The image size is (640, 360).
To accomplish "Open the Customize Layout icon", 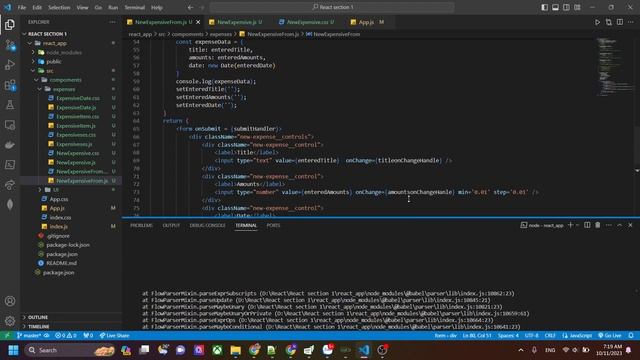I will (578, 7).
